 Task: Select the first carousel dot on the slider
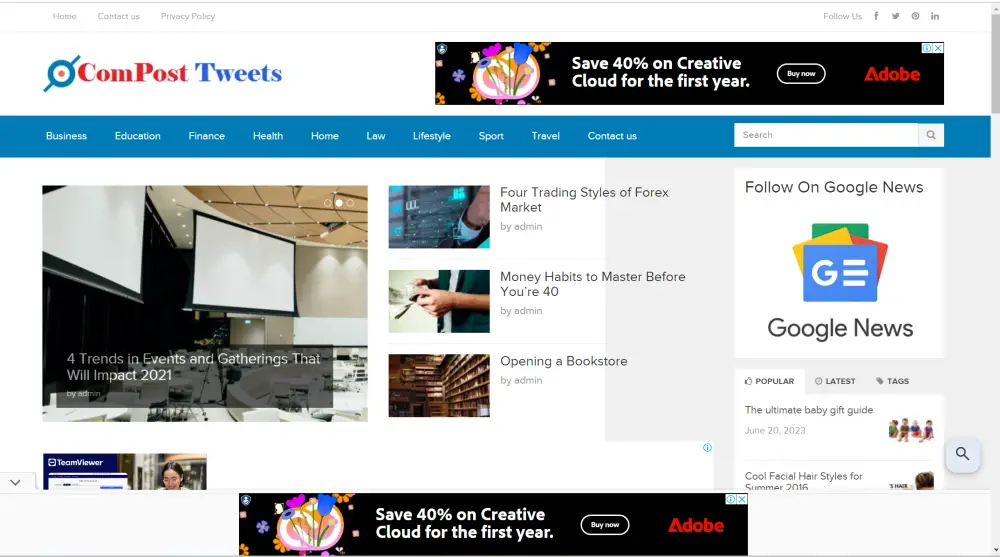tap(327, 203)
